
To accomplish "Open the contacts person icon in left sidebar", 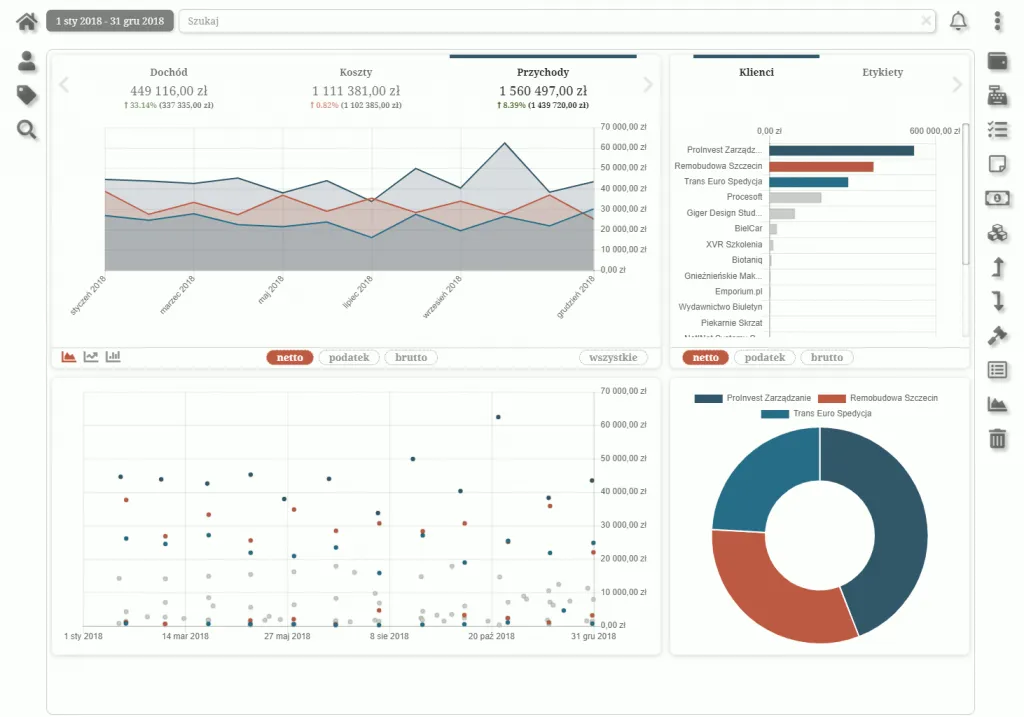I will 27,61.
